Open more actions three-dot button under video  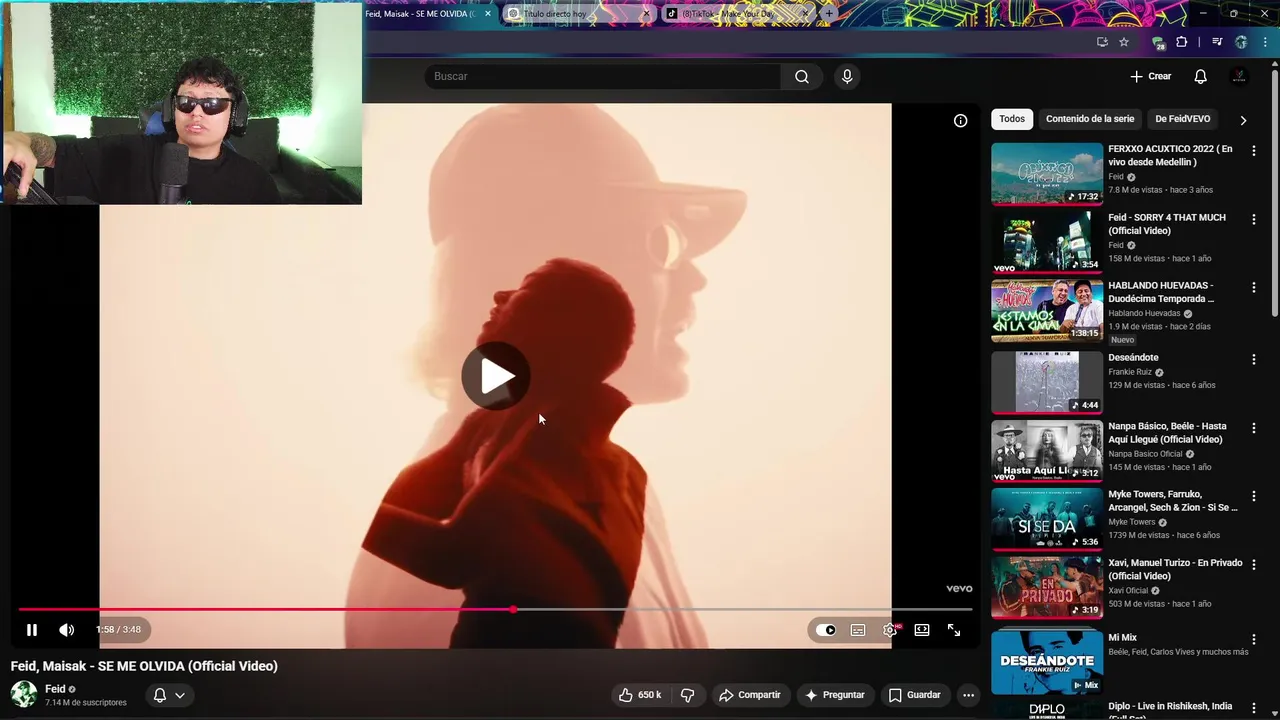point(968,695)
